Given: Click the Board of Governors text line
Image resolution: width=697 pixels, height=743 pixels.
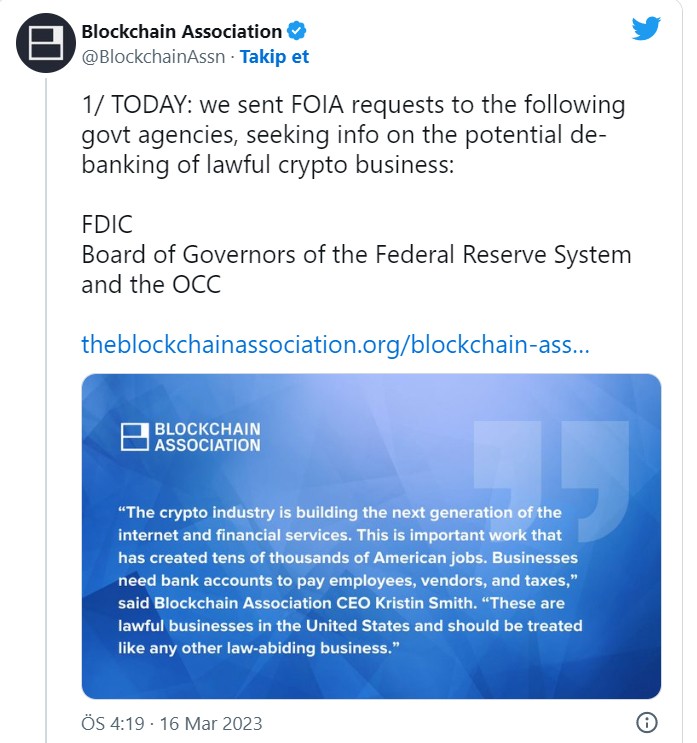Looking at the screenshot, I should [356, 254].
